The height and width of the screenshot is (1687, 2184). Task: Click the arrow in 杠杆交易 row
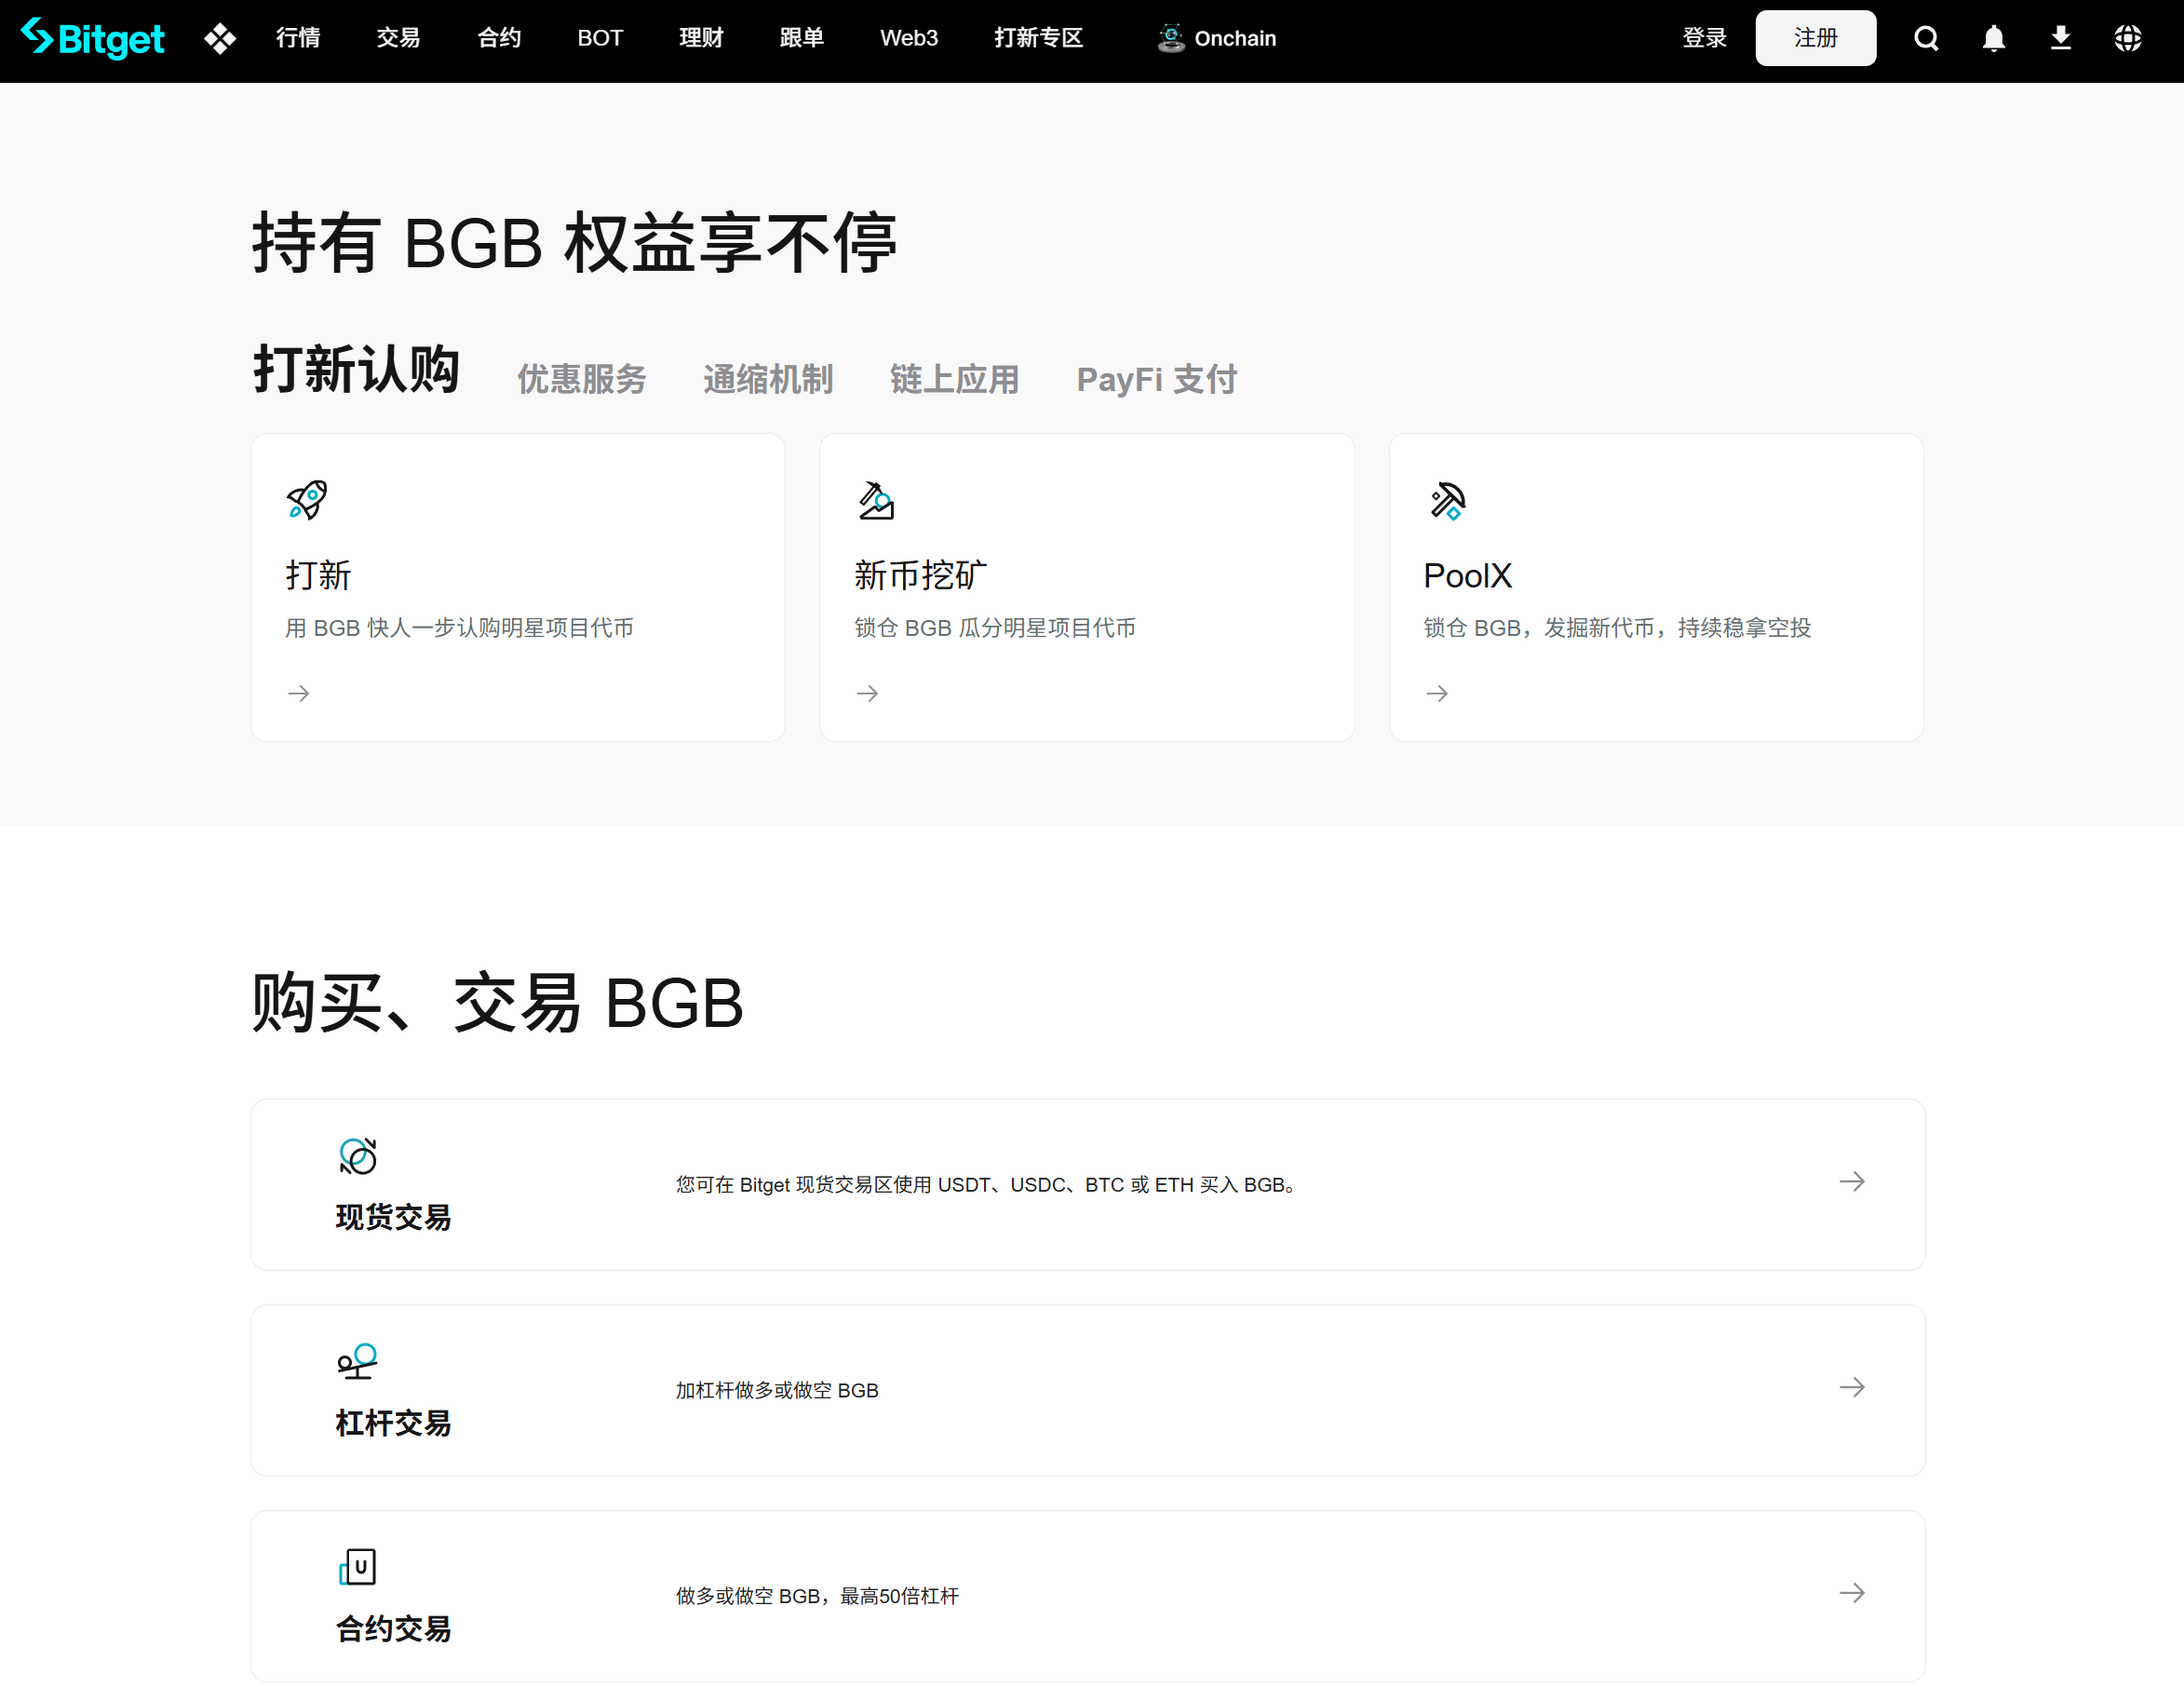point(1852,1387)
